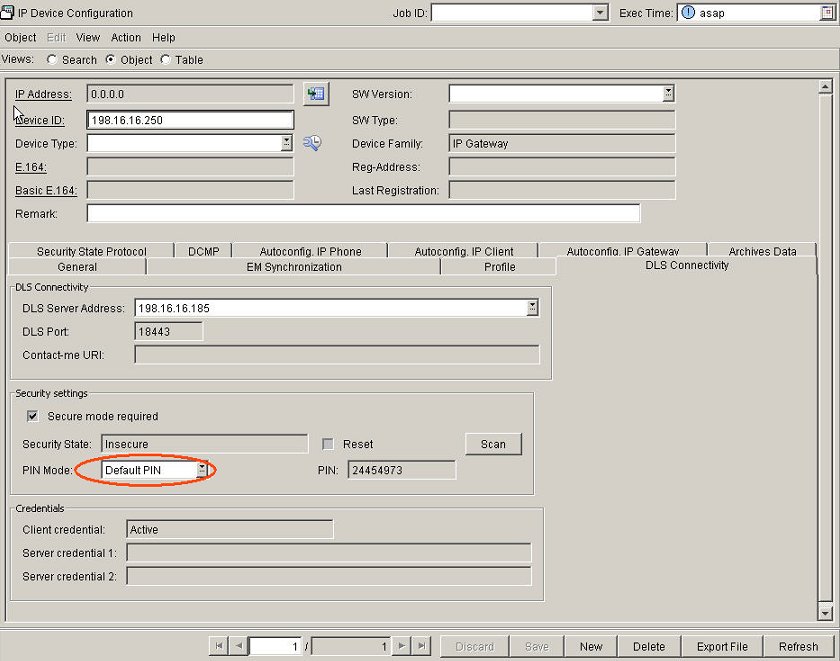Click the underlined E.164 label
The height and width of the screenshot is (661, 840).
point(31,167)
